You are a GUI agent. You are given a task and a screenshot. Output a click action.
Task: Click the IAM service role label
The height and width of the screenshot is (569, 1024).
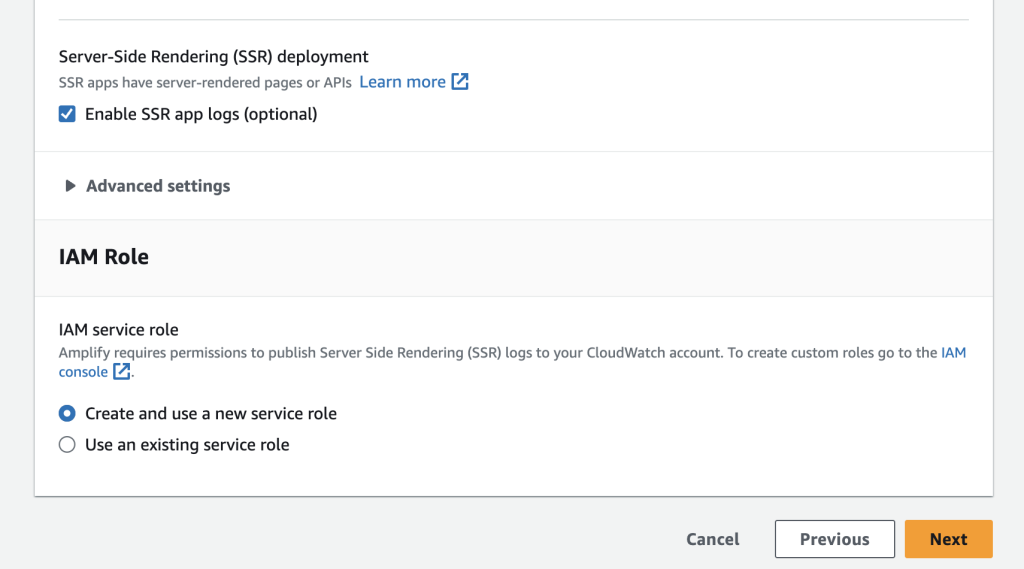coord(118,330)
